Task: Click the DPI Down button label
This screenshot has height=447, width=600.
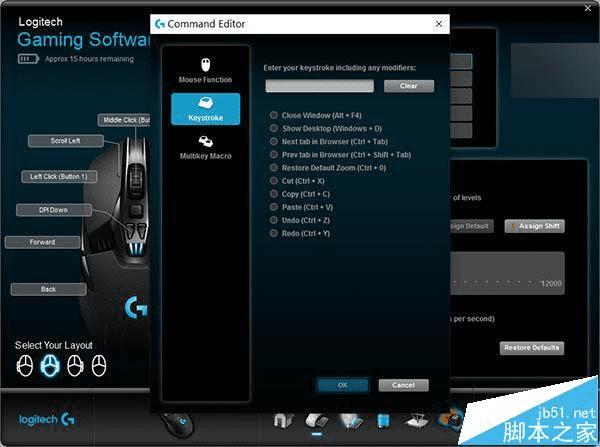Action: [54, 210]
